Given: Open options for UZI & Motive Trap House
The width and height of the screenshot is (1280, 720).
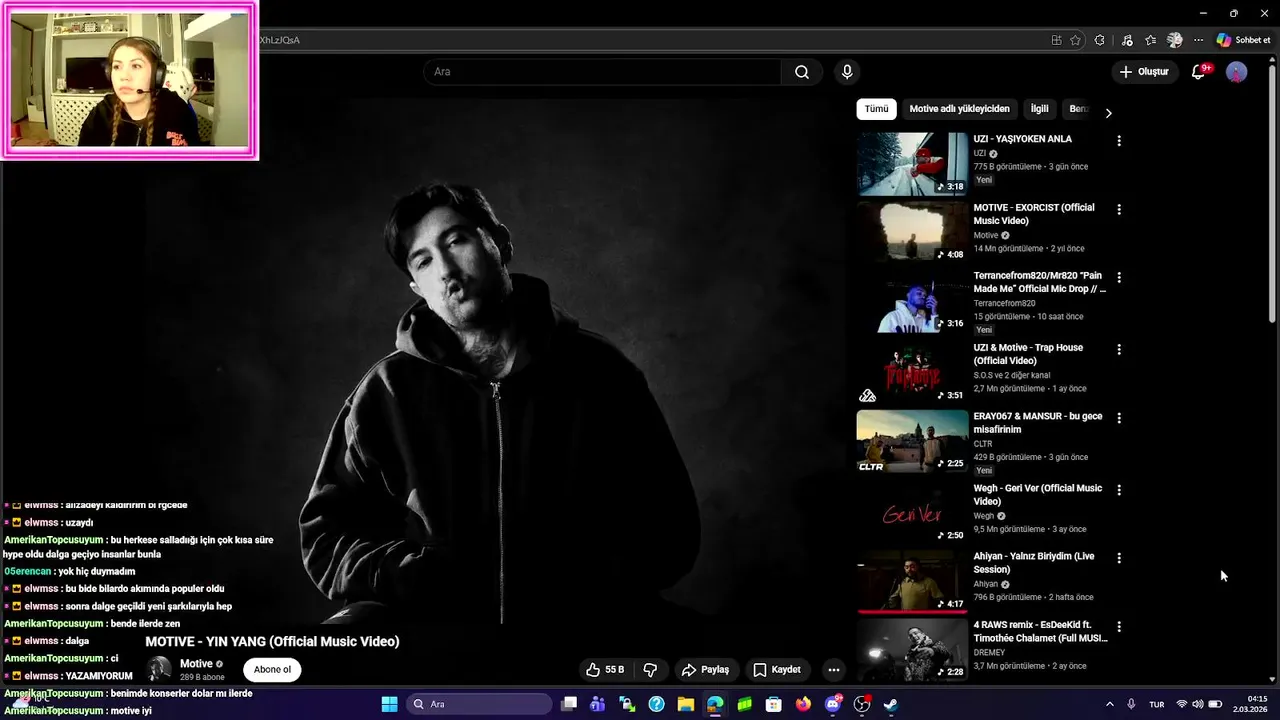Looking at the screenshot, I should pos(1119,350).
